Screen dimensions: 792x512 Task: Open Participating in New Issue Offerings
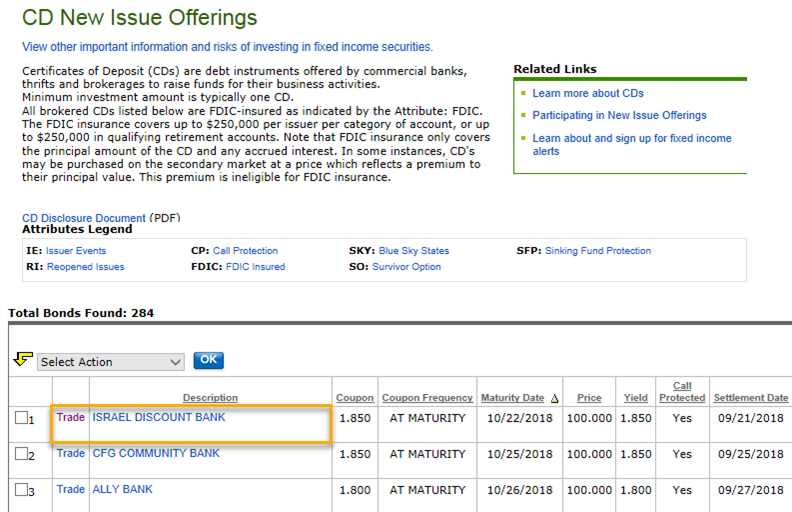pyautogui.click(x=619, y=115)
